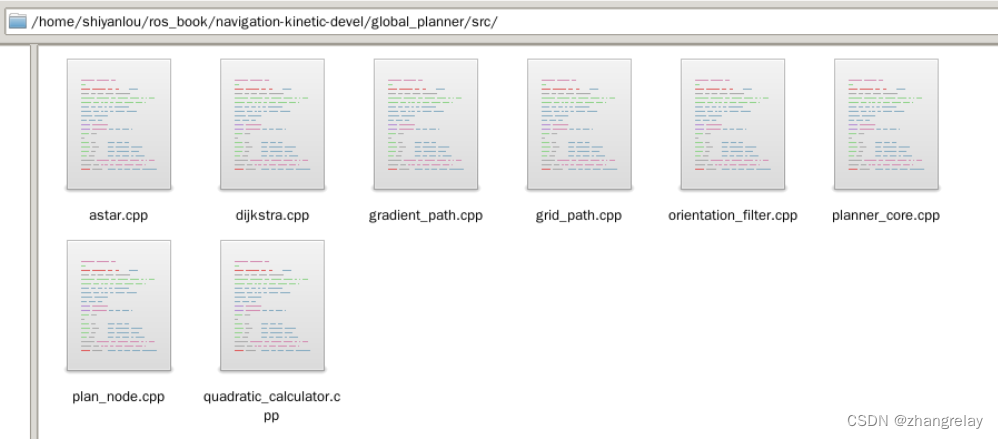Select the plan_node.cpp file icon
Screen dimensions: 998x439
point(119,305)
